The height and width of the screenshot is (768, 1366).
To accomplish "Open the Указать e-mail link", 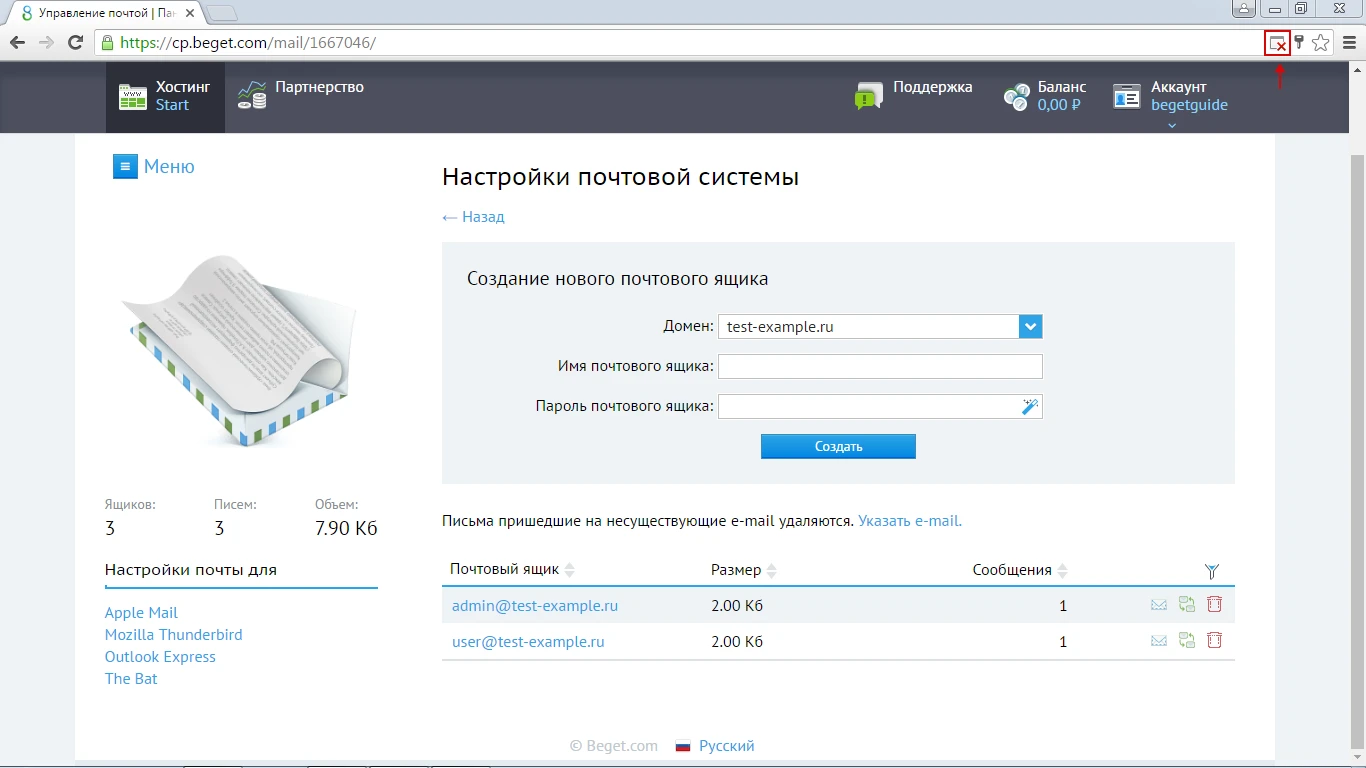I will [908, 520].
